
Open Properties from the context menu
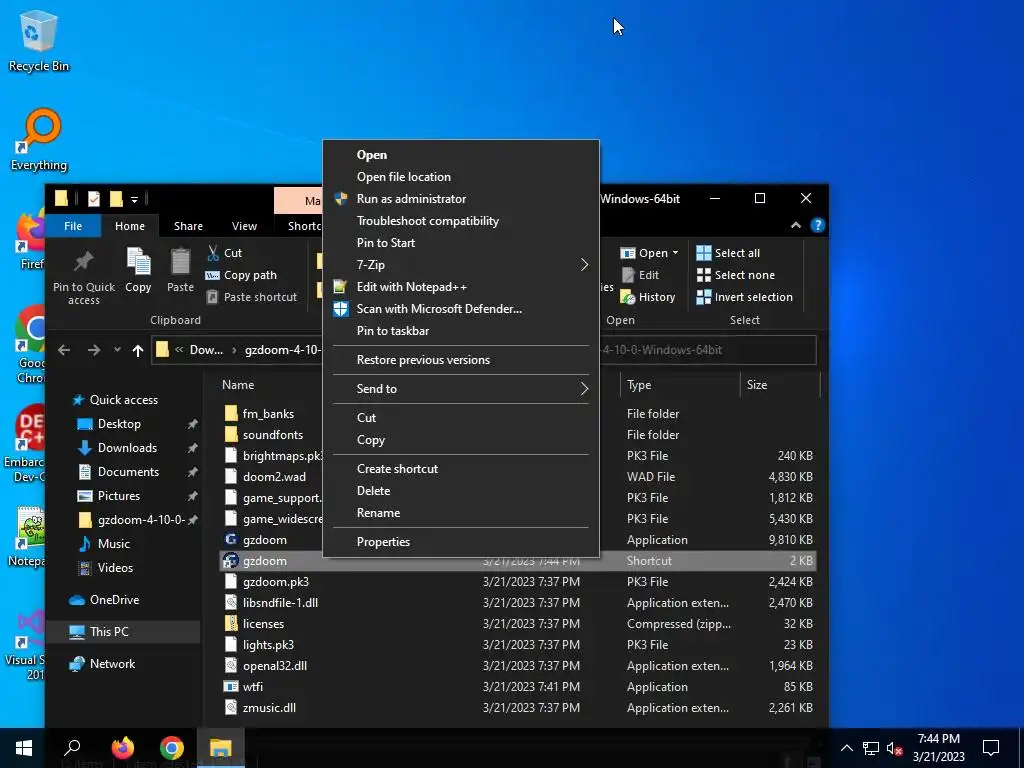(460, 541)
